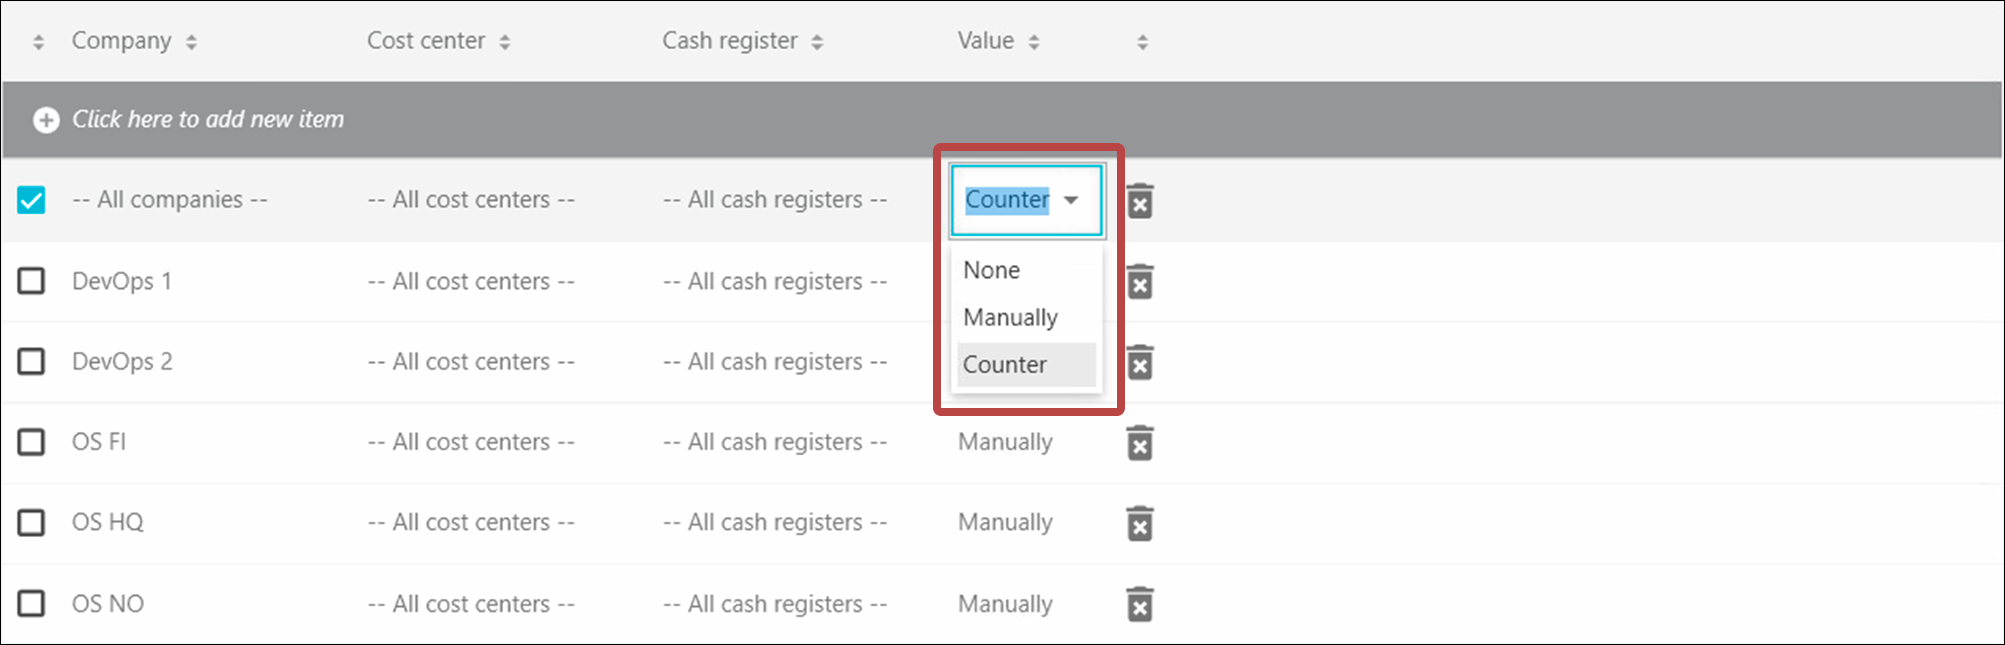Select None from the value list
The image size is (2005, 645).
coord(991,270)
